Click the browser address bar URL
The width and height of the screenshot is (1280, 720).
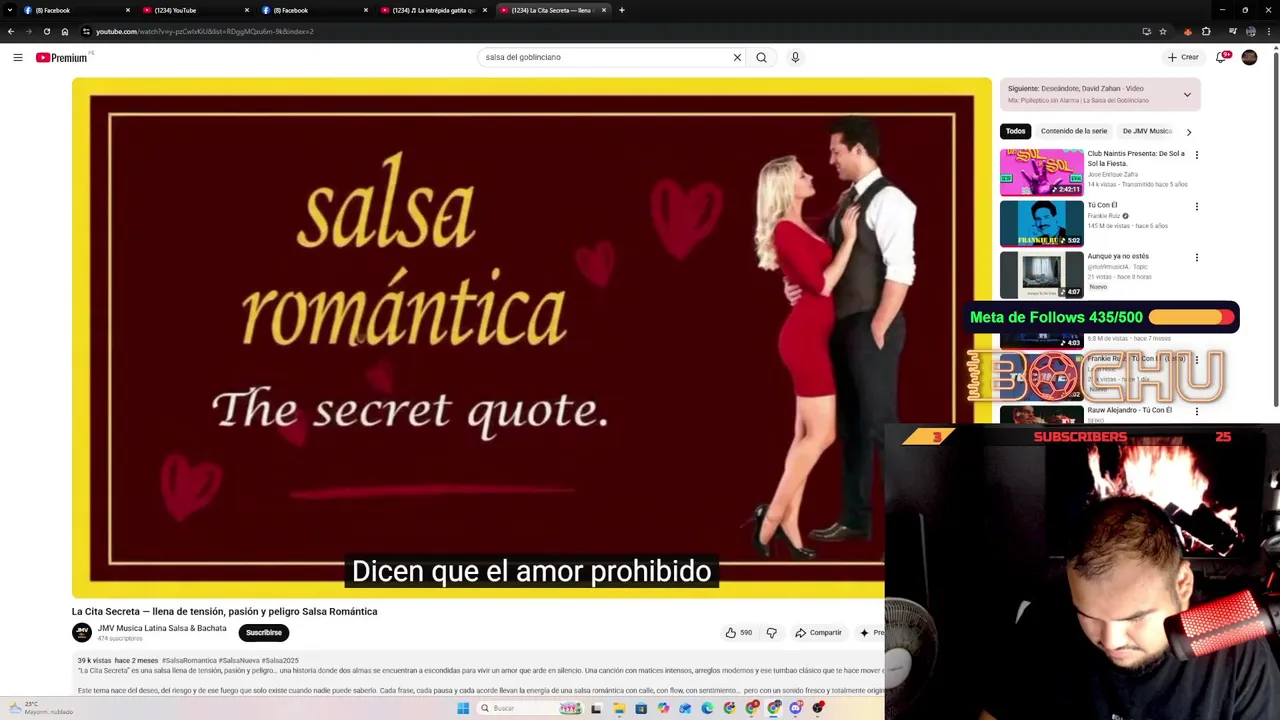point(205,31)
